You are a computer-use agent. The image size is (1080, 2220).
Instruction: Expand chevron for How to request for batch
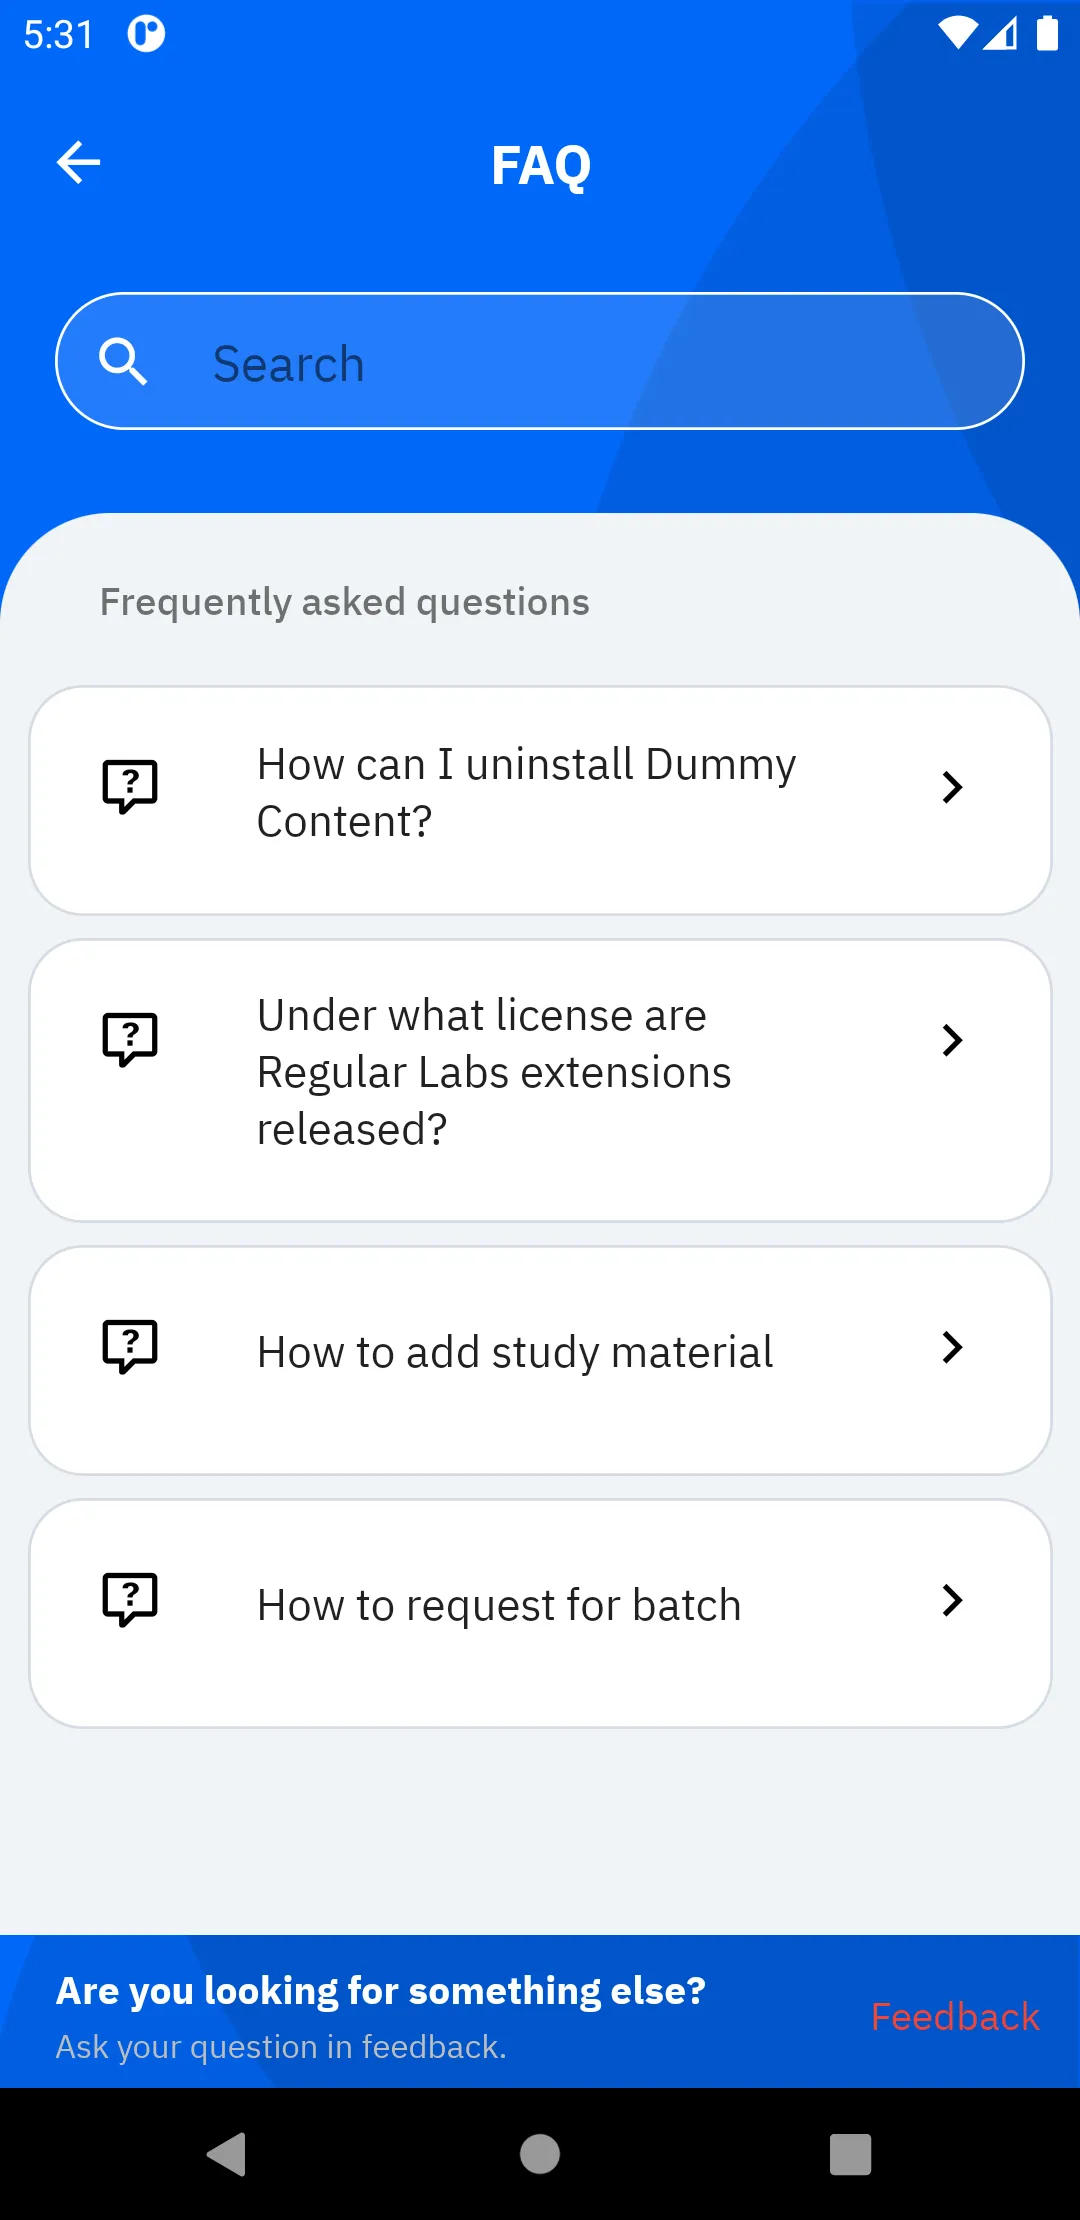click(x=952, y=1601)
